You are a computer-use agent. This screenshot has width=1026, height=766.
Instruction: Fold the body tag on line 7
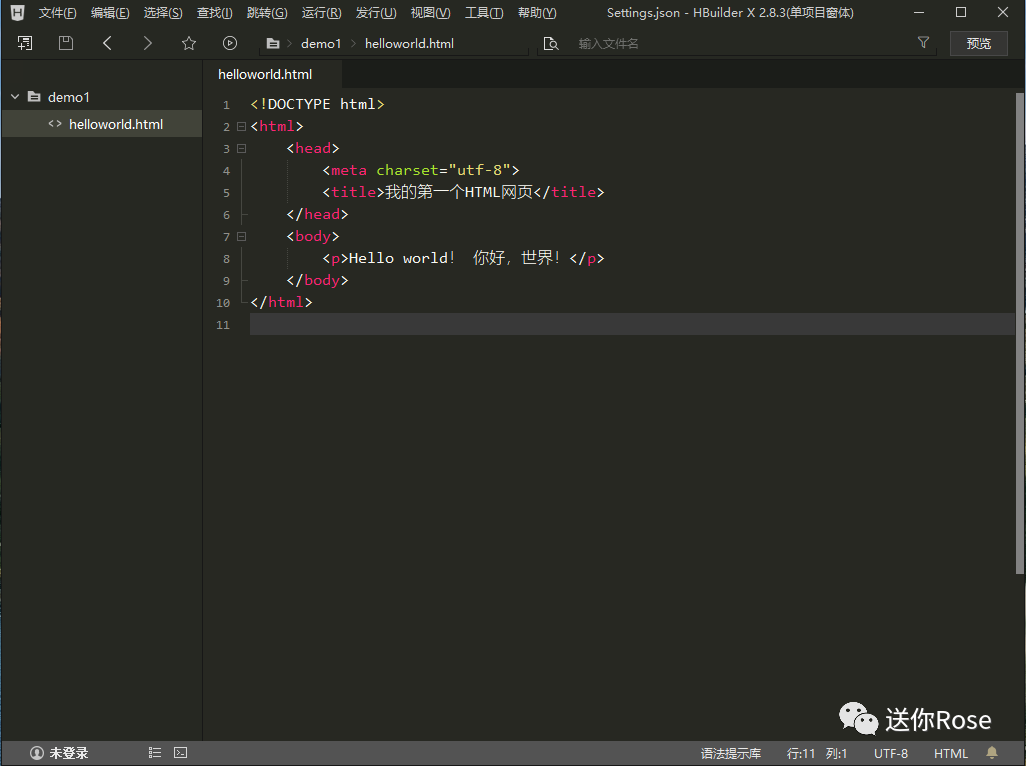(241, 237)
